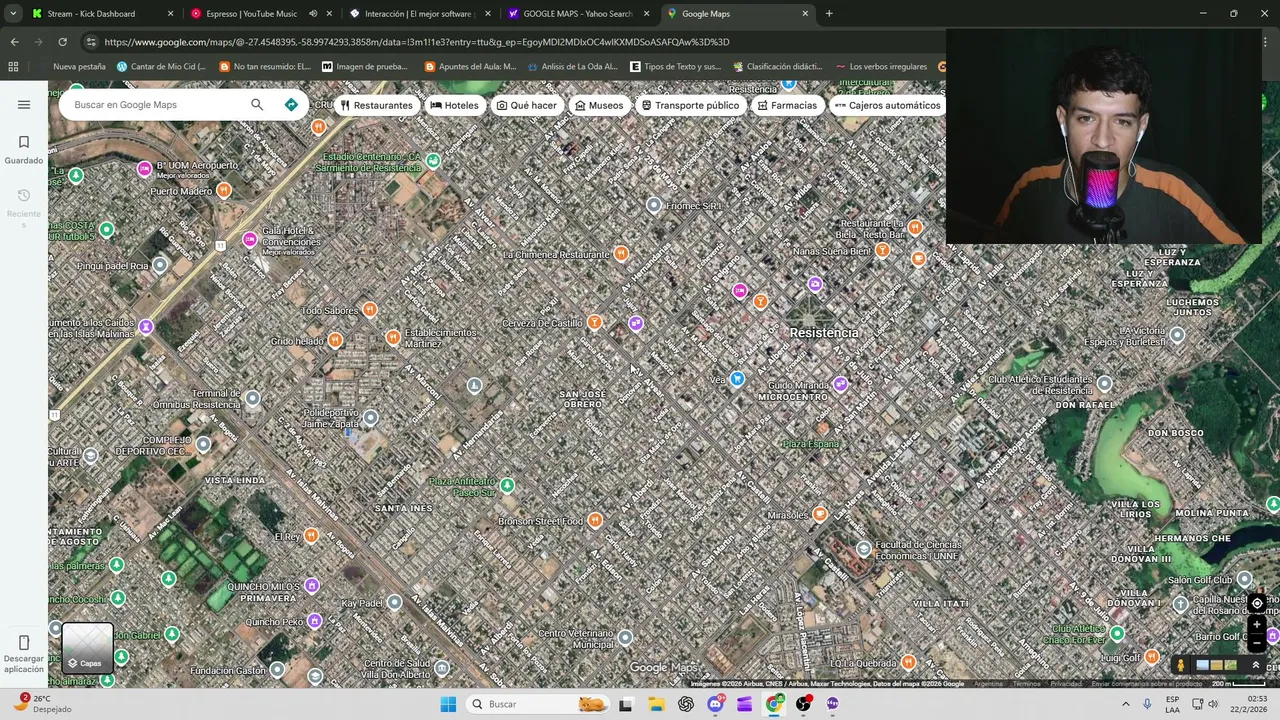Mute the YouTube Music tab audio icon
1280x720 pixels.
[x=313, y=14]
